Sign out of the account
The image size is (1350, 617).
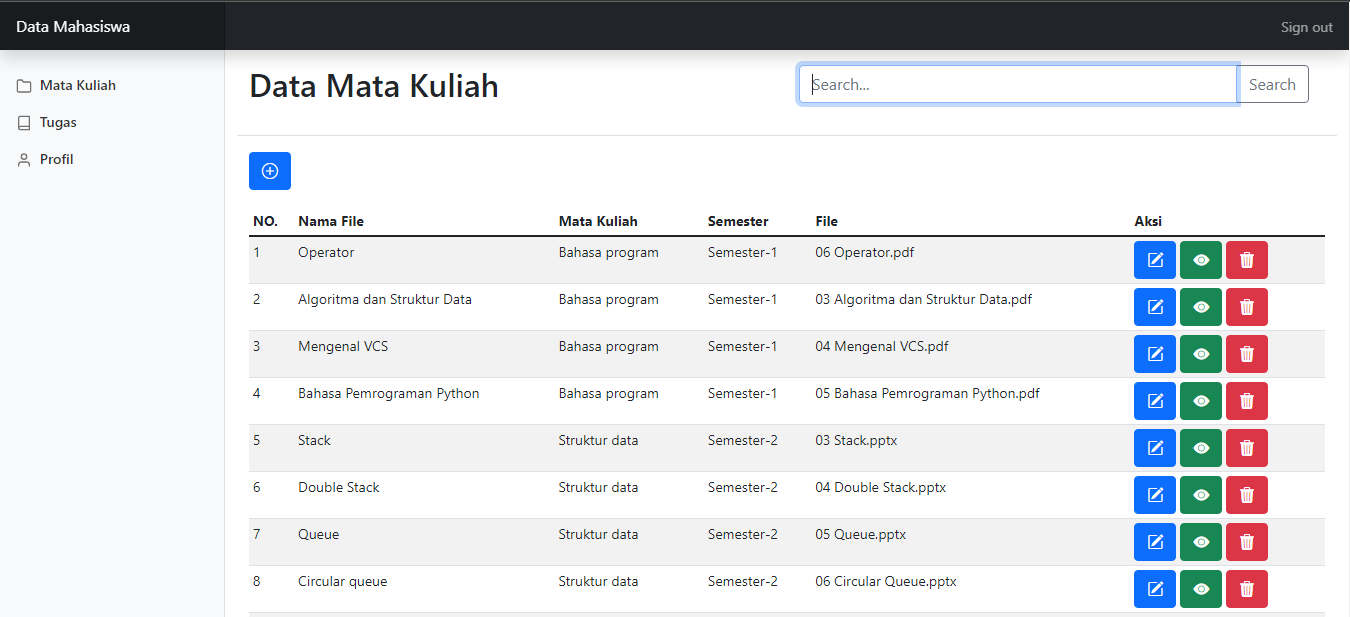tap(1306, 27)
